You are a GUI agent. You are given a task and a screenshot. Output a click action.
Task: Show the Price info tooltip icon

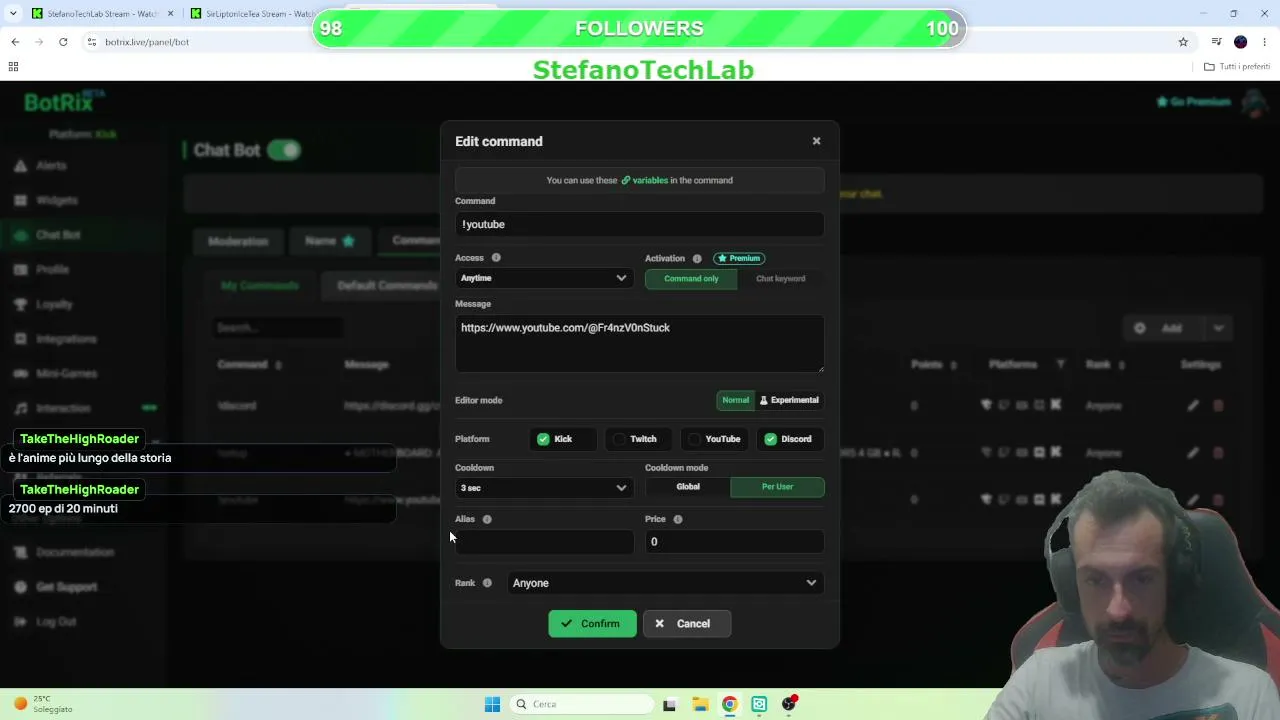click(678, 519)
